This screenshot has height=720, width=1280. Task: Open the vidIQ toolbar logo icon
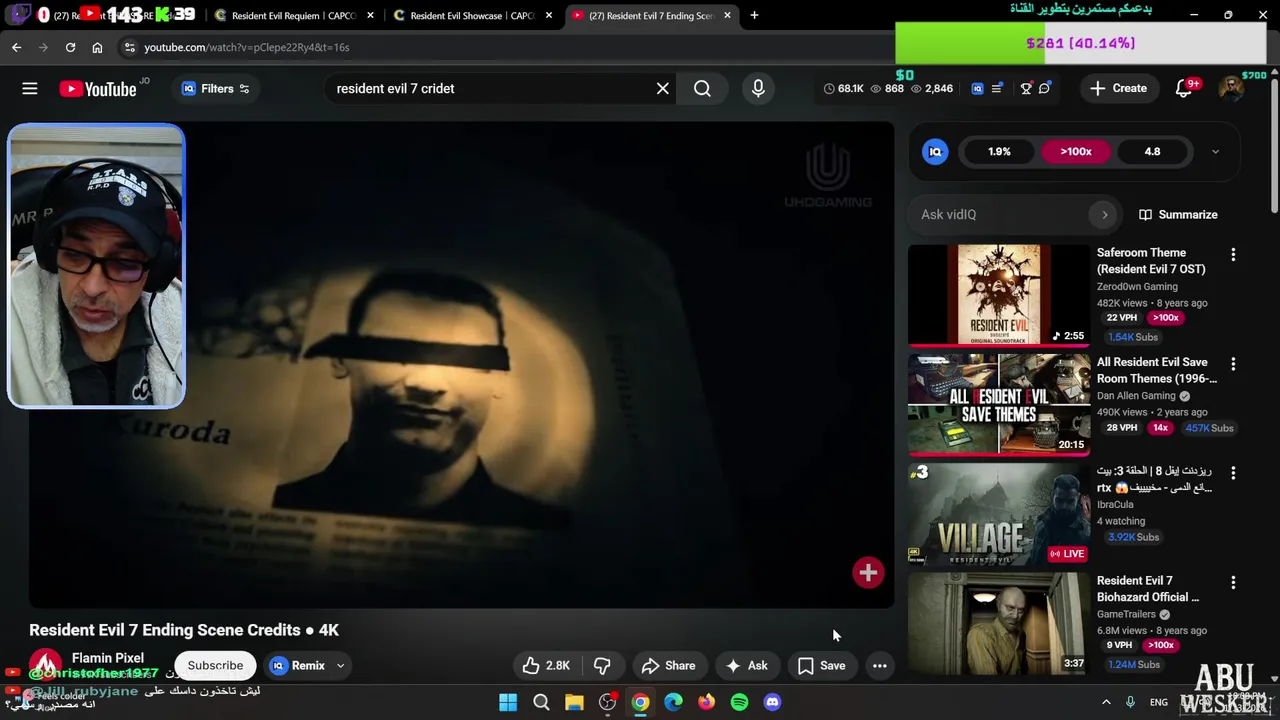(977, 89)
